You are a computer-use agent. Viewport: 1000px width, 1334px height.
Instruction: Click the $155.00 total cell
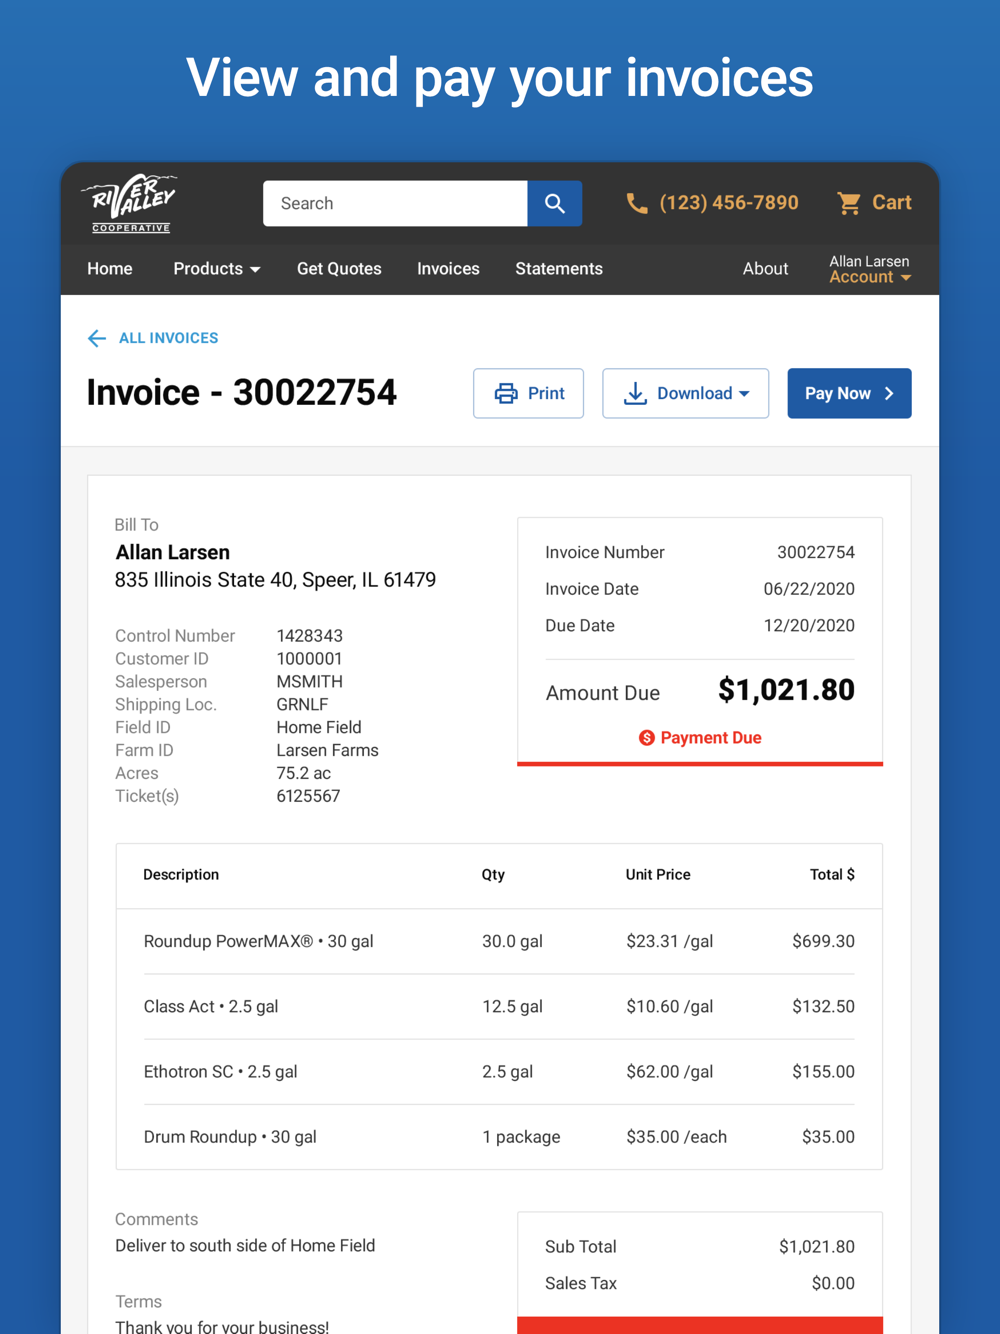point(823,1072)
